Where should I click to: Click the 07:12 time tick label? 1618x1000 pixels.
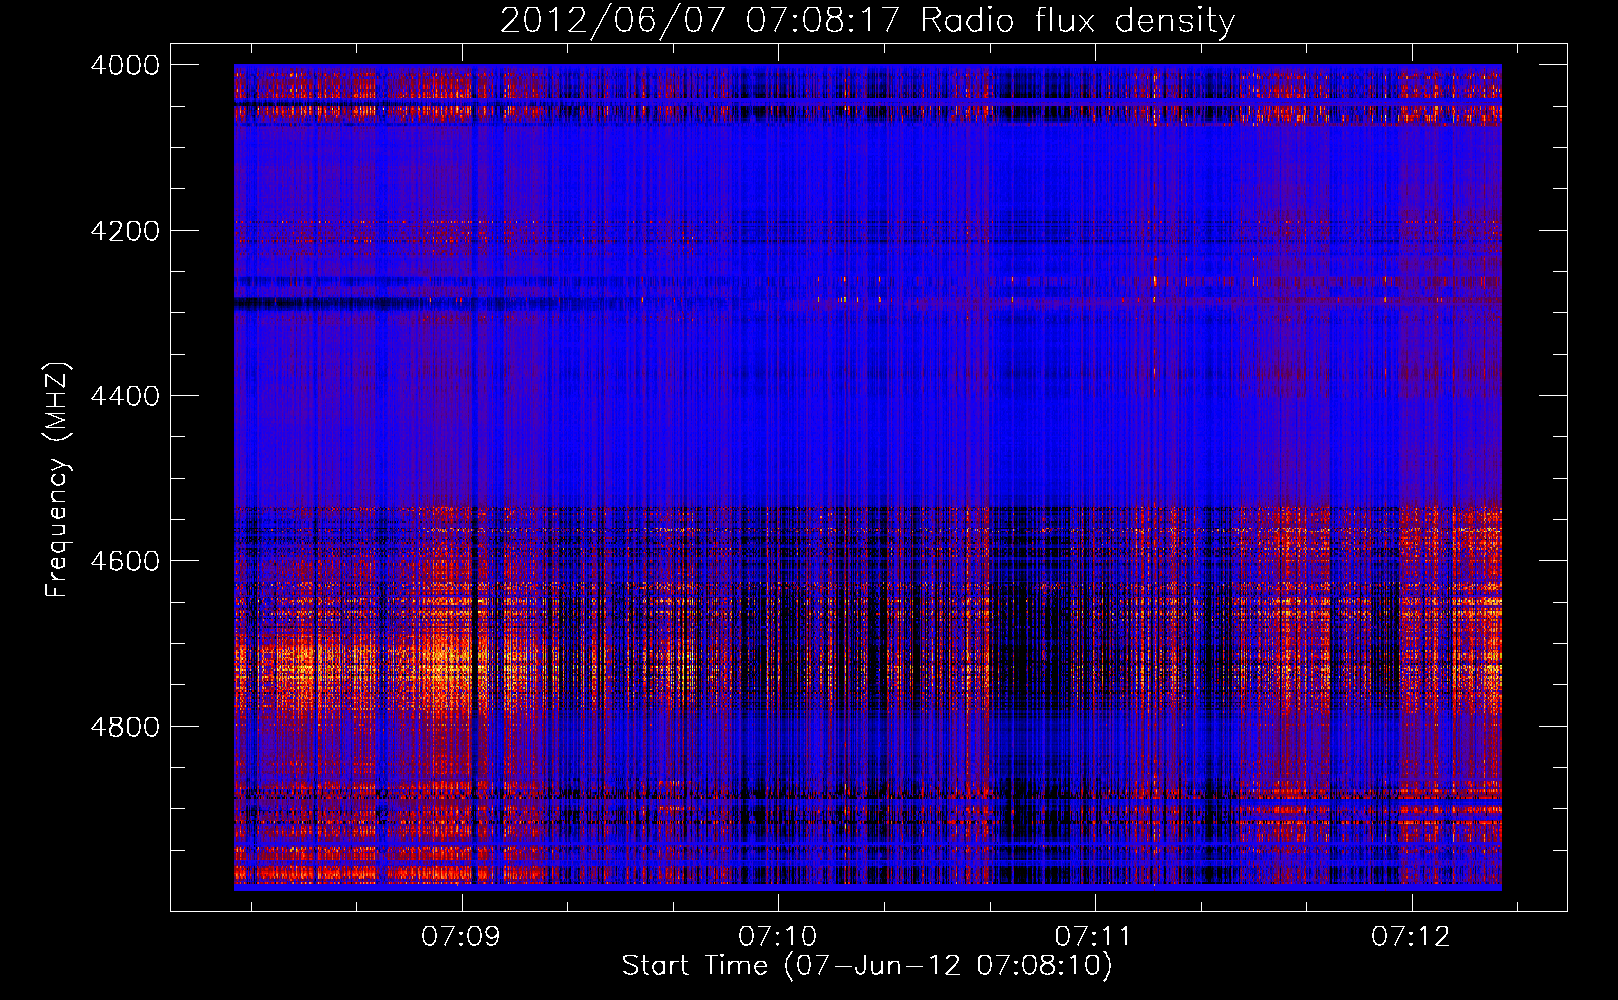click(1411, 937)
